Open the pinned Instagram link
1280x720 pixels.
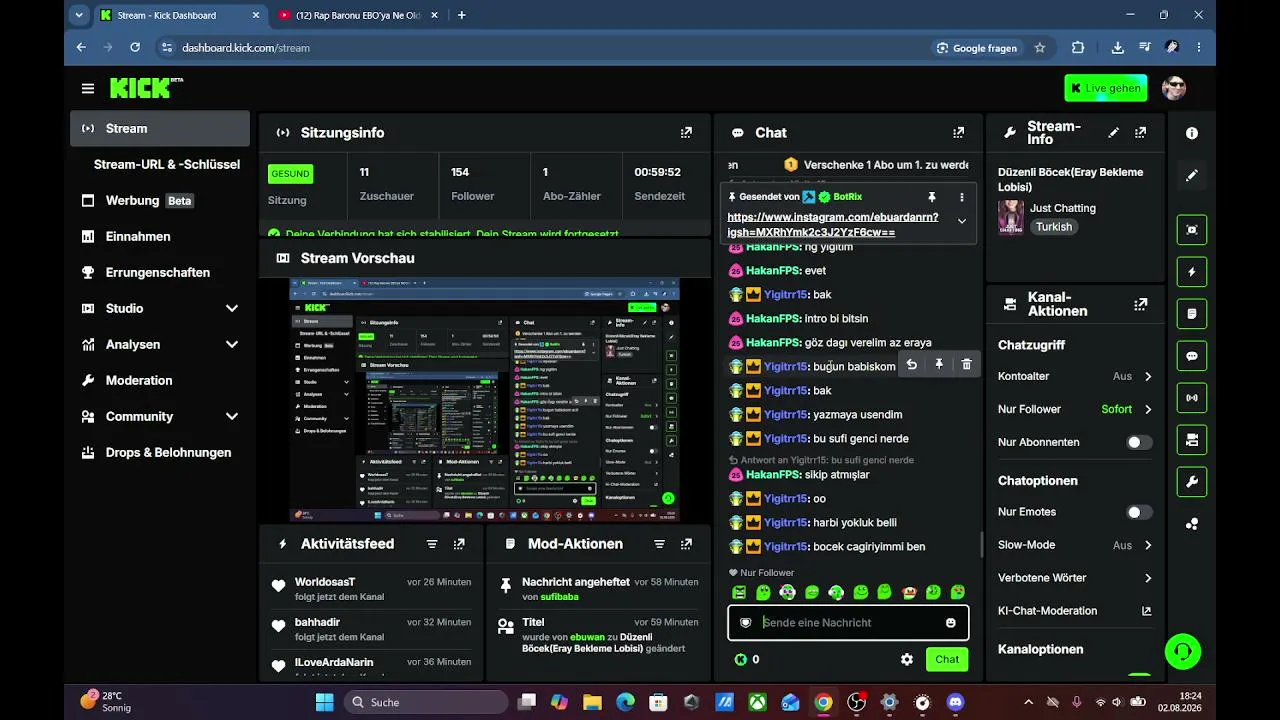pos(833,224)
